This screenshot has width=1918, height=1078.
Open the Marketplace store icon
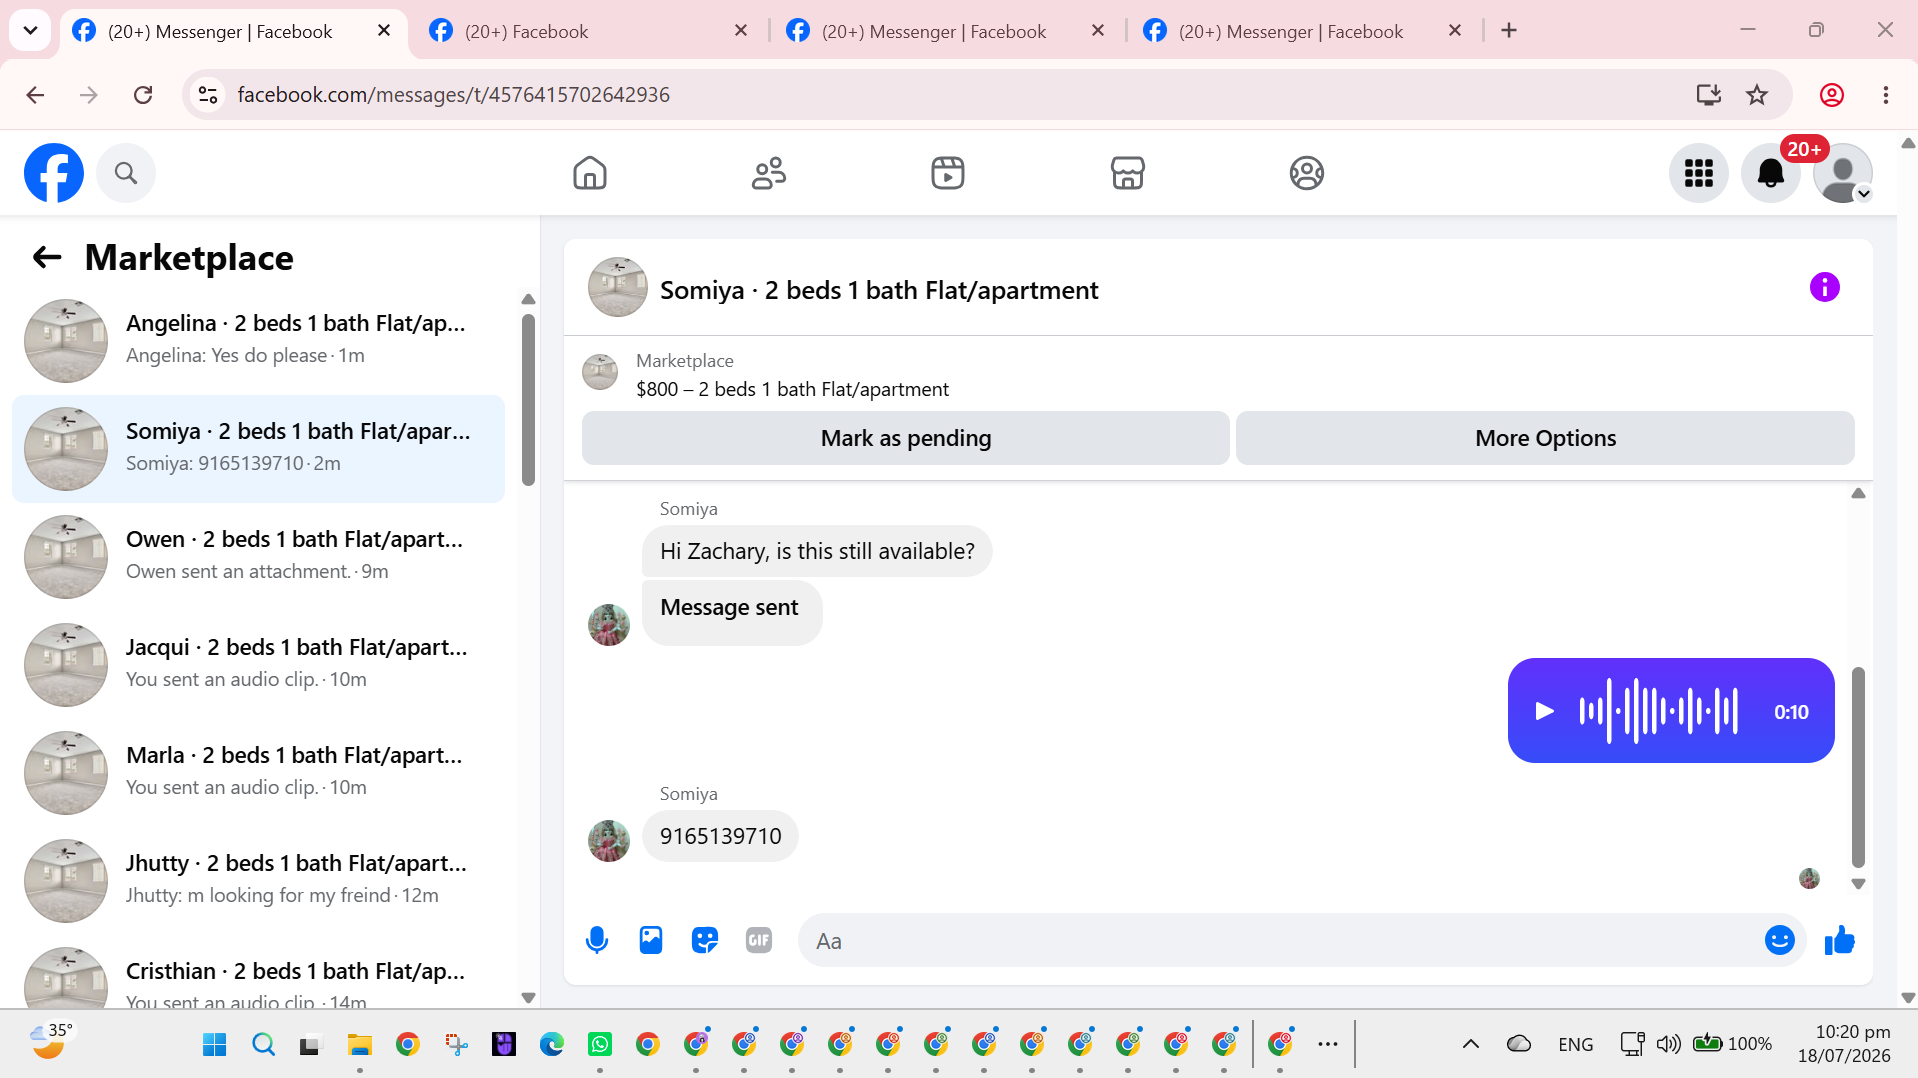pyautogui.click(x=1127, y=173)
